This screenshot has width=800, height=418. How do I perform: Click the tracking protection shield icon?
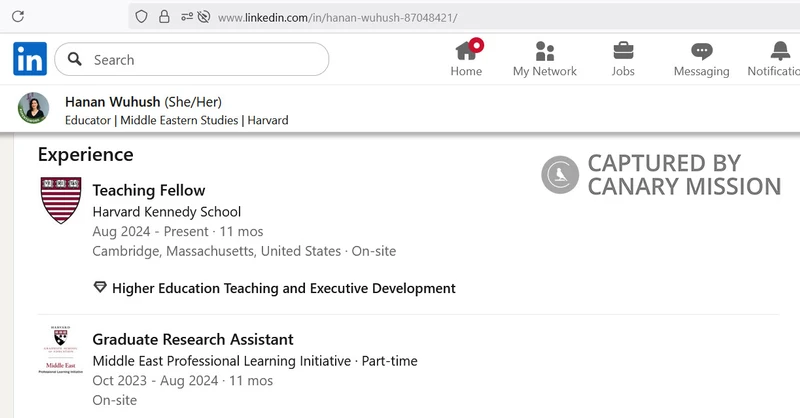141,17
